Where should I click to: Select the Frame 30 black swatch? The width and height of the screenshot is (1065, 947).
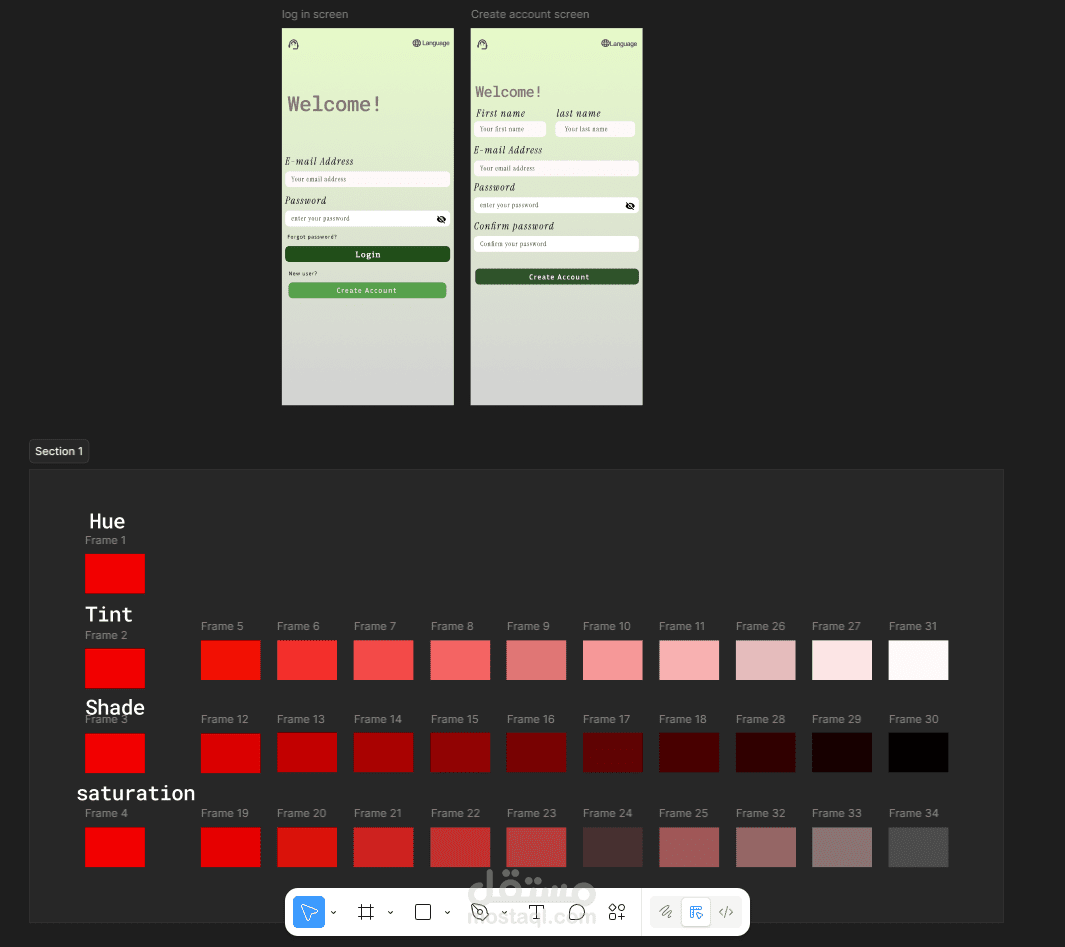[x=918, y=752]
